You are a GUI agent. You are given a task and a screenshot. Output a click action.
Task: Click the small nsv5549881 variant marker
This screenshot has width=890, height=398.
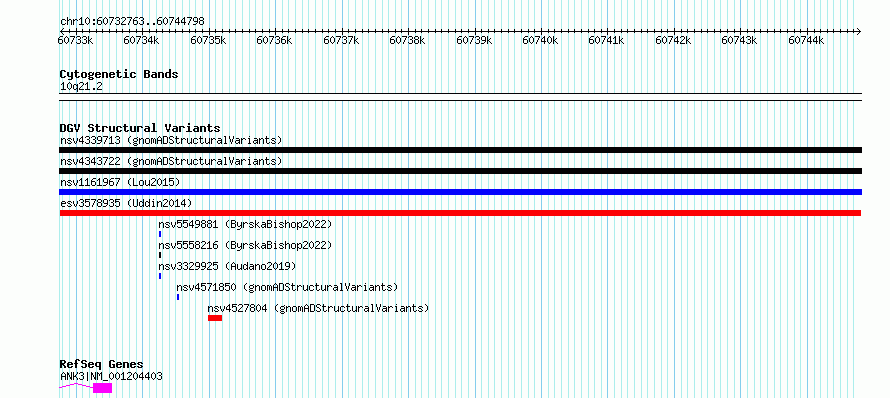pyautogui.click(x=160, y=234)
